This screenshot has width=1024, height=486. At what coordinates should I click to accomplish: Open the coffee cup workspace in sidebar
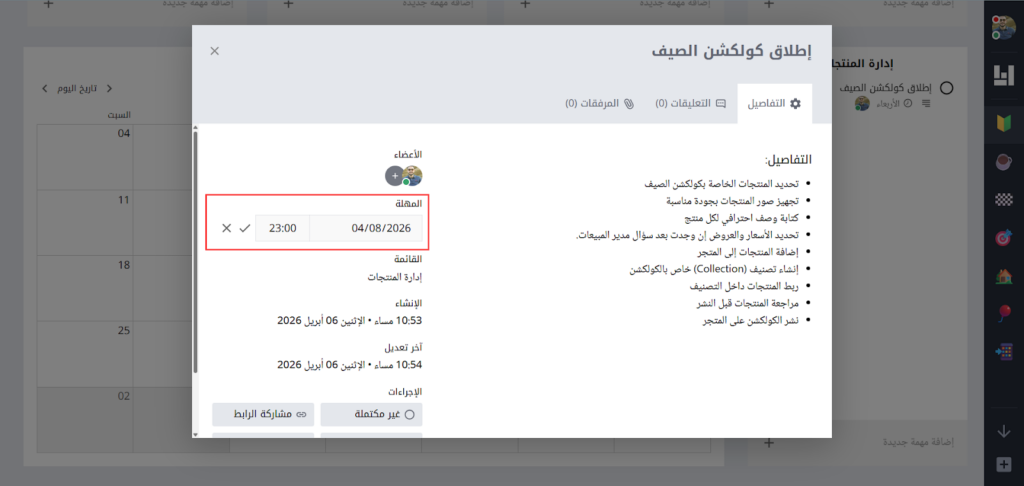(1003, 162)
